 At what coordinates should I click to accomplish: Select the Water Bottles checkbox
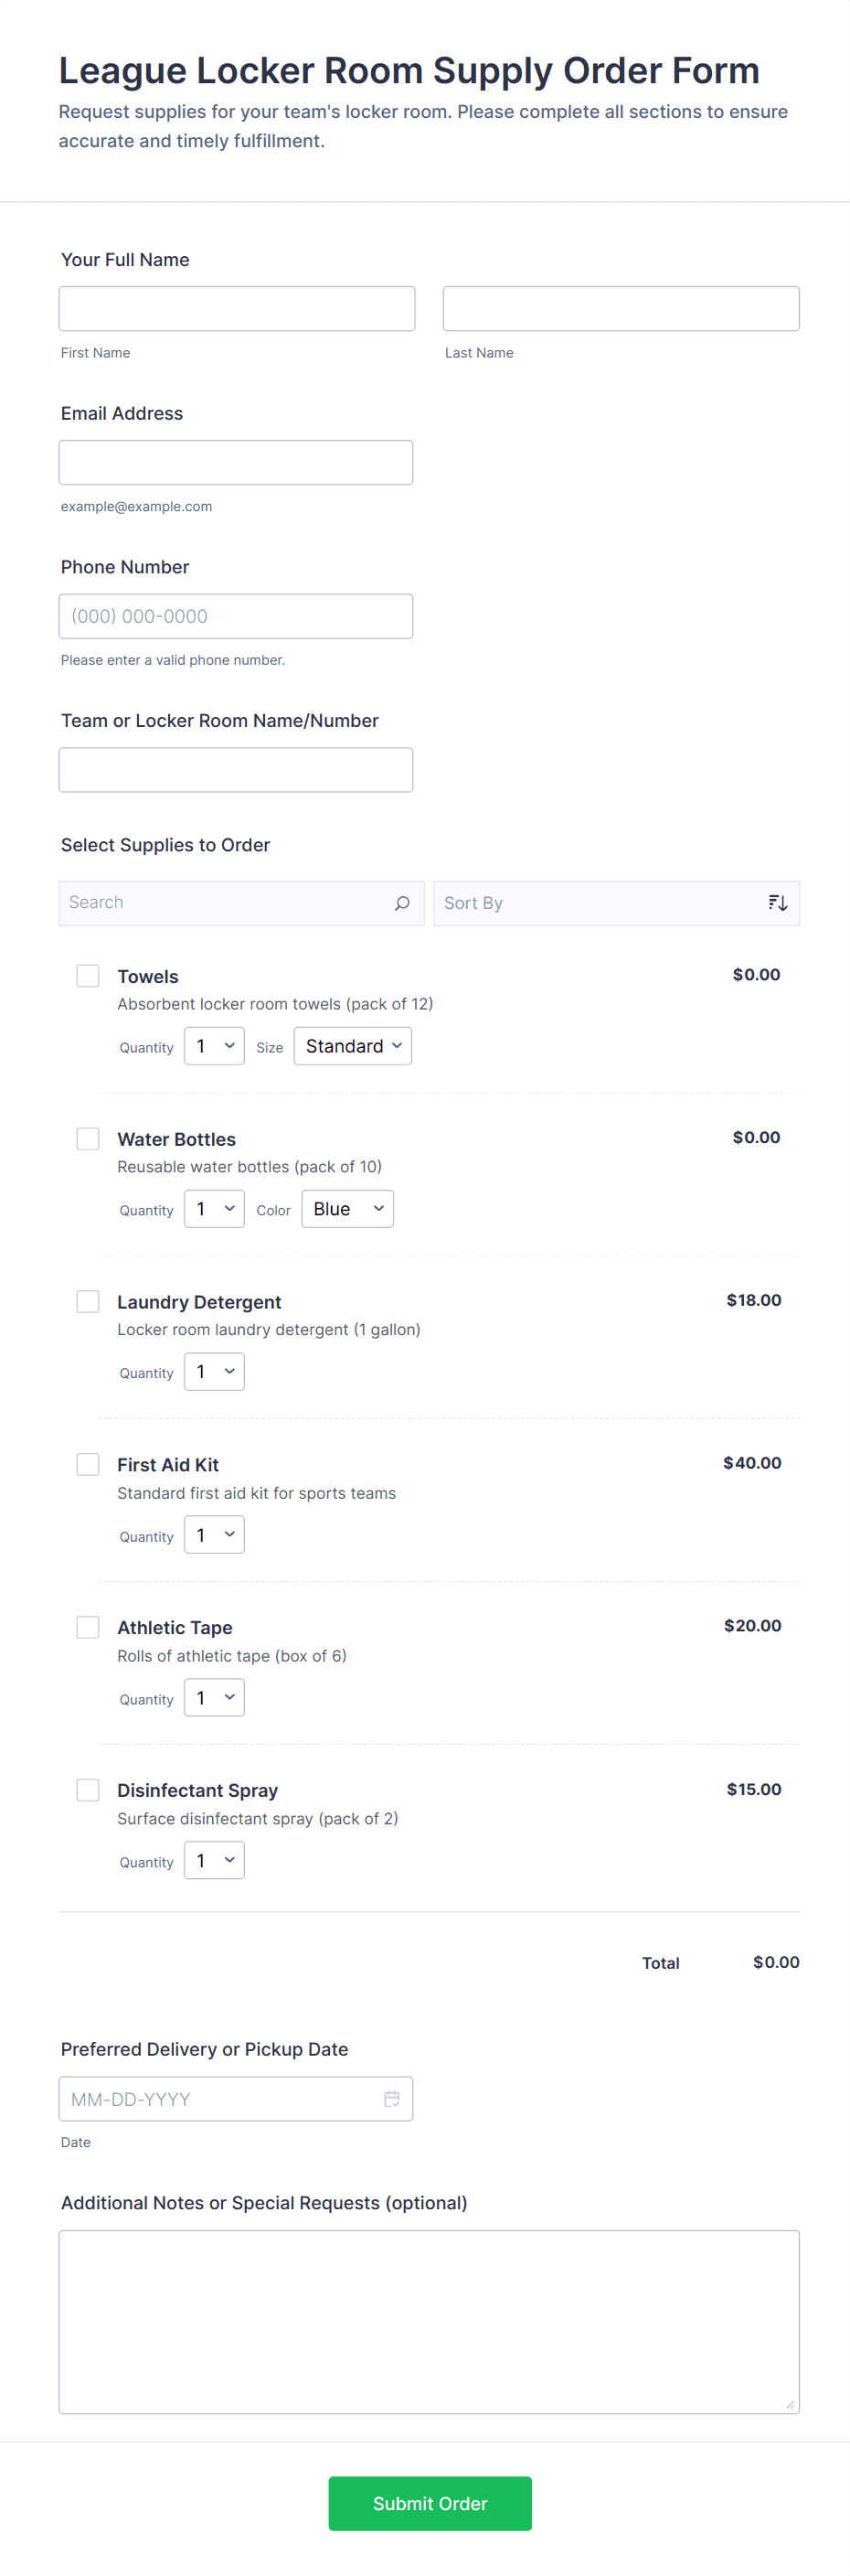(x=88, y=1139)
